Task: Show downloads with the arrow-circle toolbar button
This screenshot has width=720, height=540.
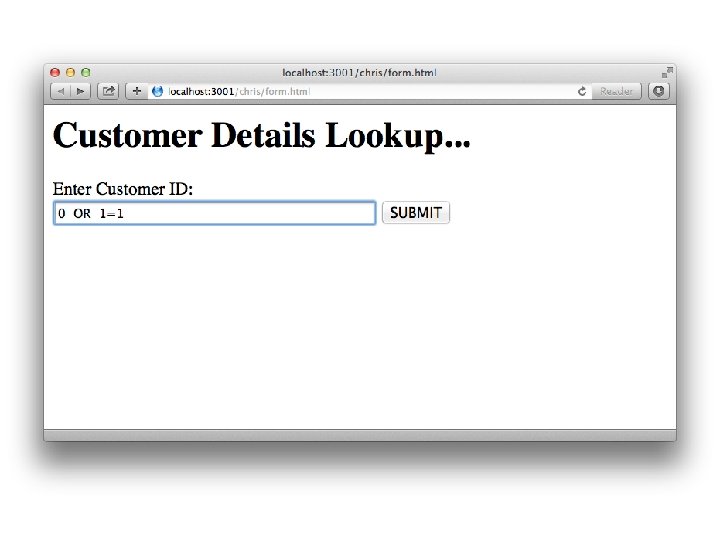Action: point(658,91)
